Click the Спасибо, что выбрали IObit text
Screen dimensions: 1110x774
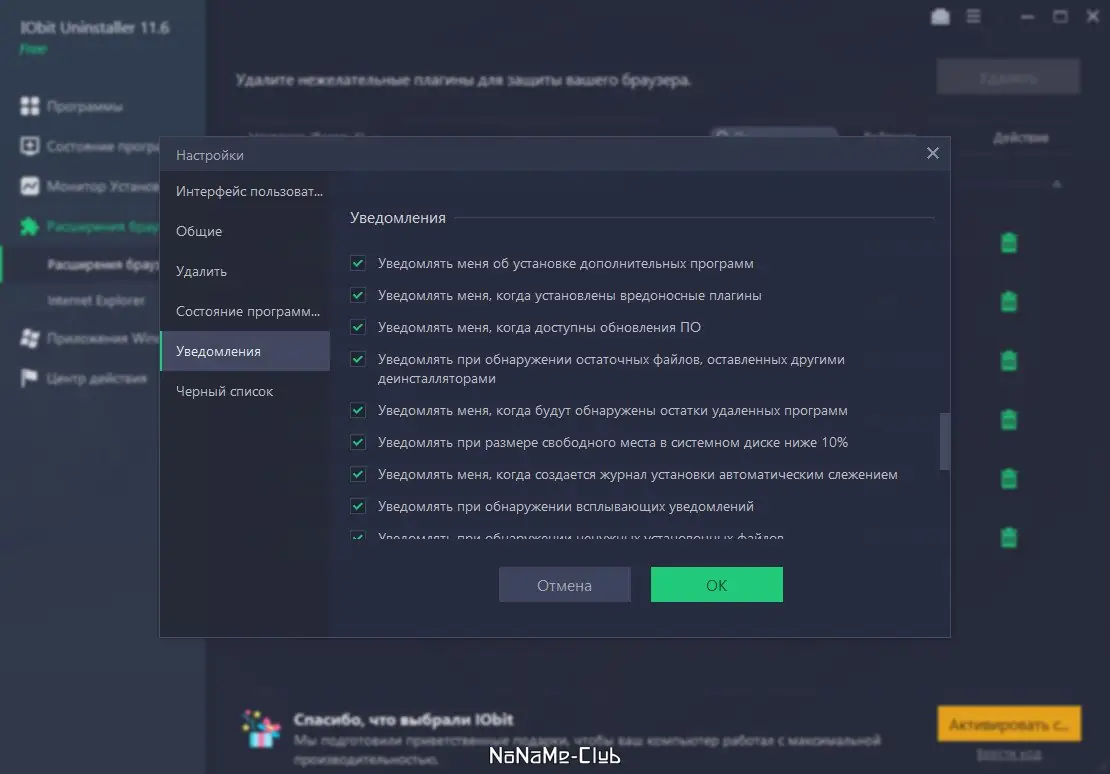404,719
